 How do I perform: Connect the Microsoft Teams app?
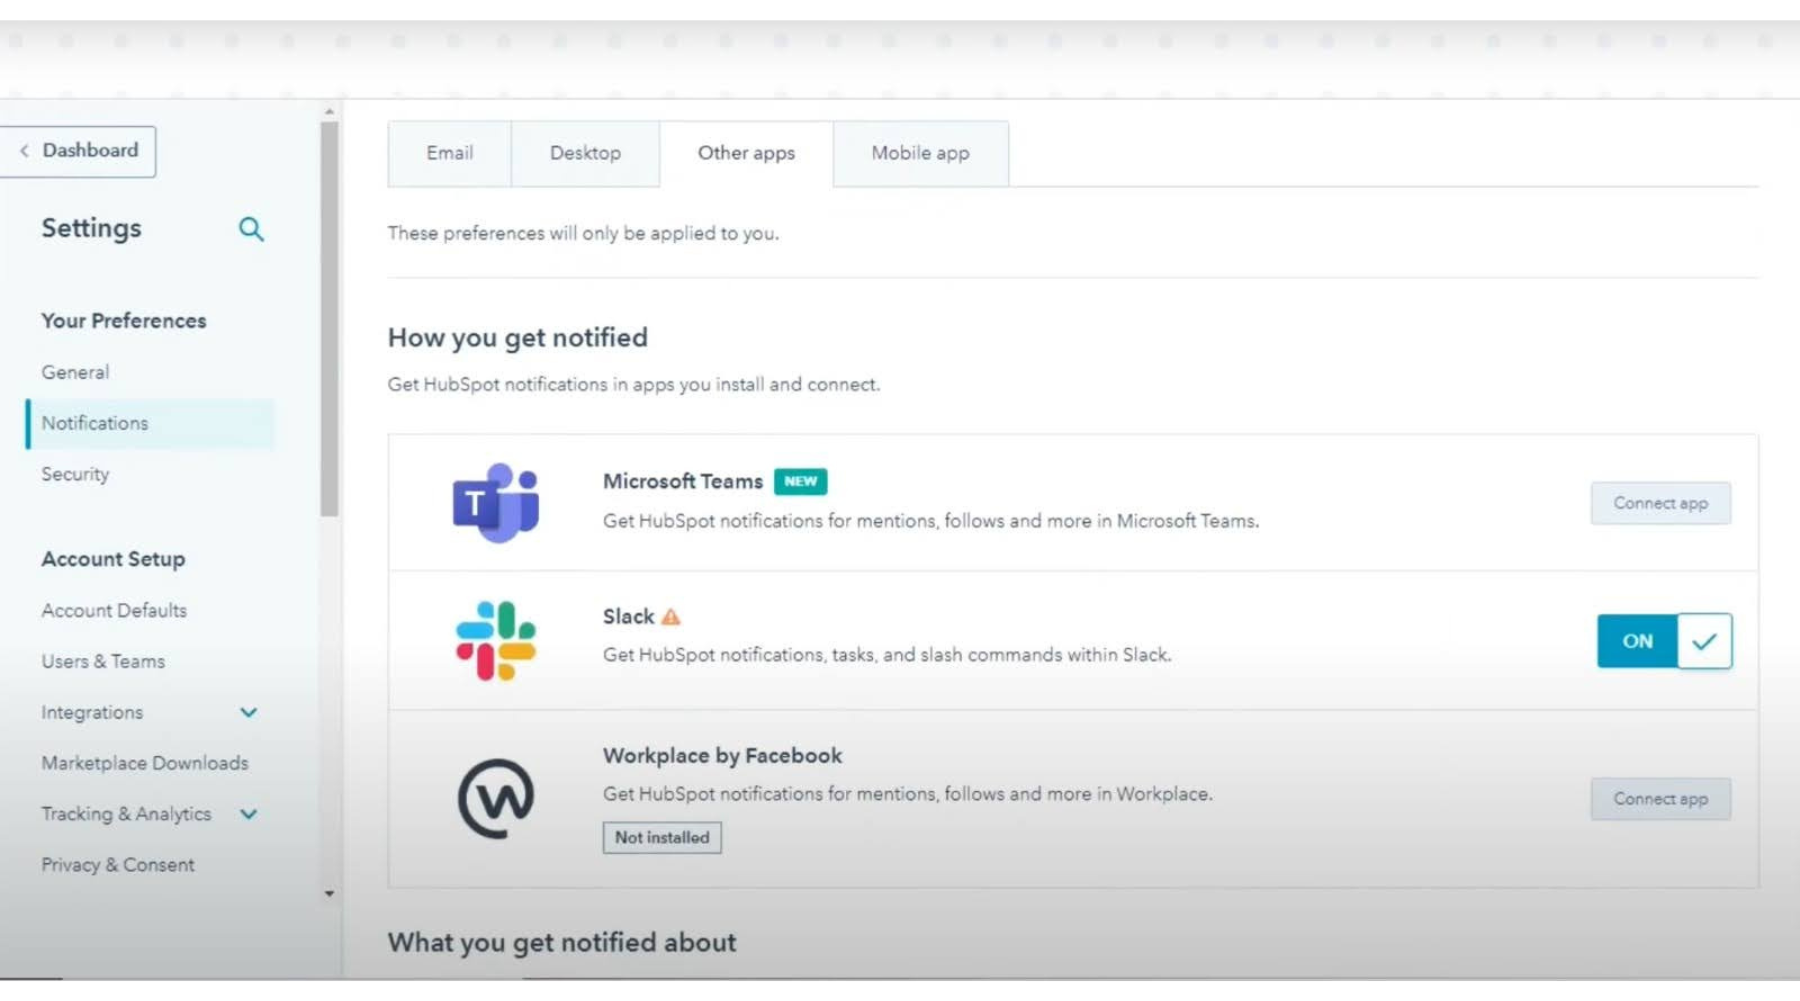tap(1660, 503)
